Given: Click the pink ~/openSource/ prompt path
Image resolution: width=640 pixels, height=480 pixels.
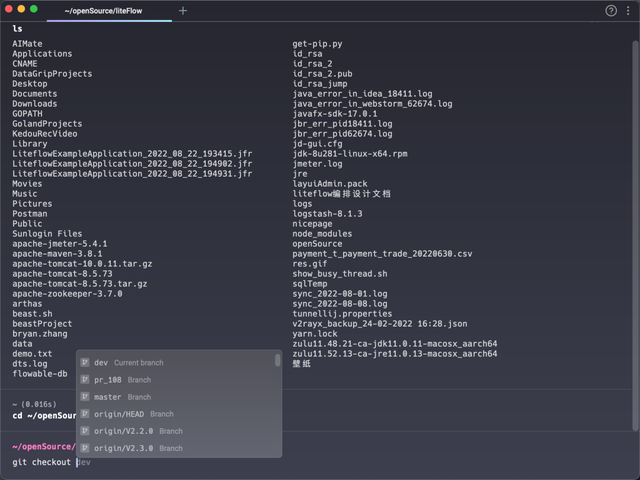Looking at the screenshot, I should [x=44, y=446].
